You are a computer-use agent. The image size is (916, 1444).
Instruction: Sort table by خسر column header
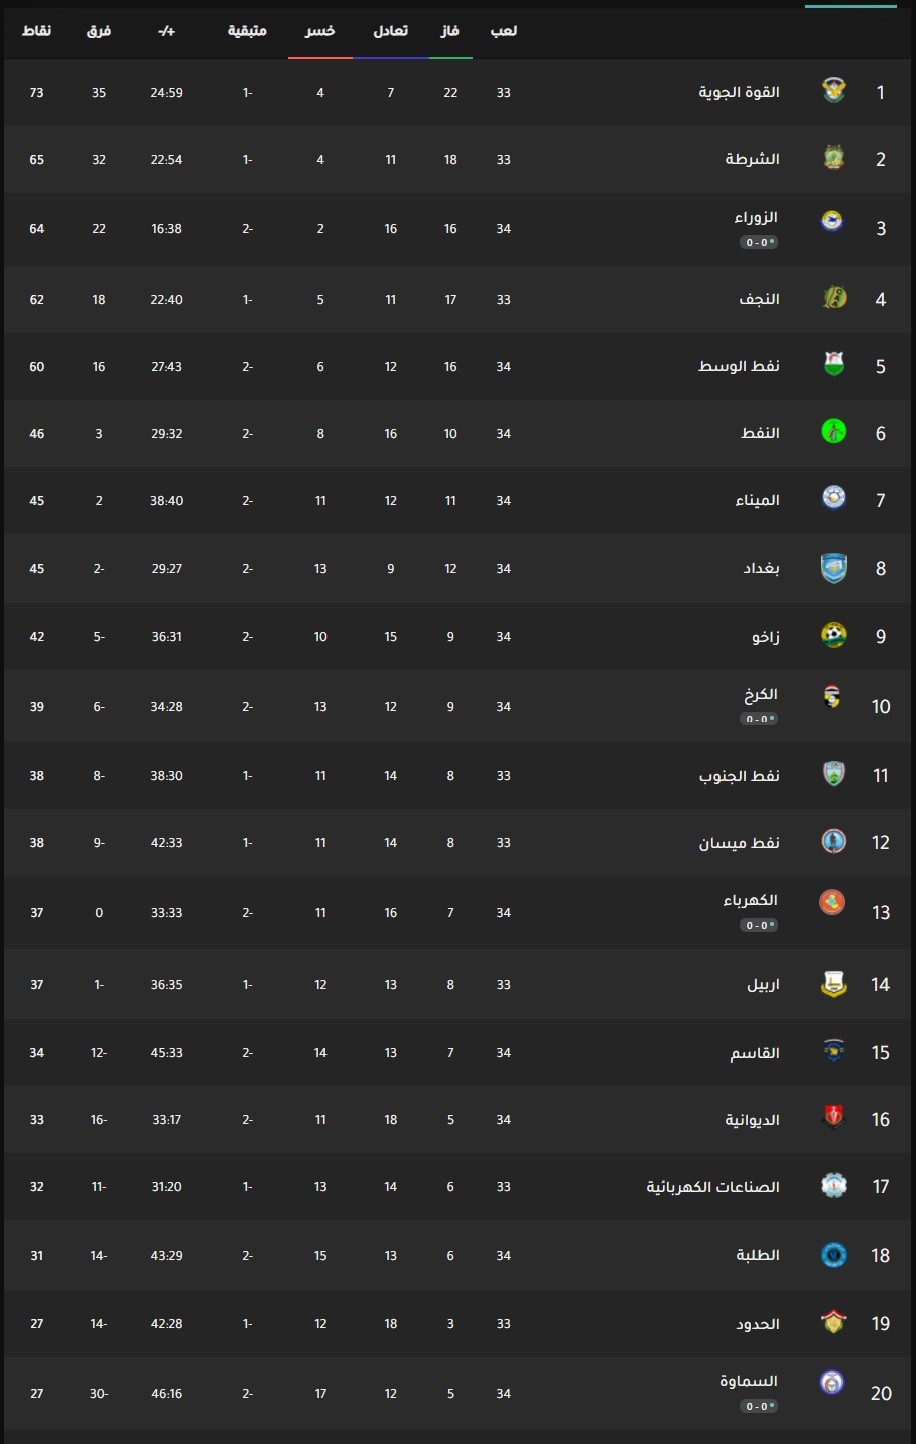[x=320, y=31]
